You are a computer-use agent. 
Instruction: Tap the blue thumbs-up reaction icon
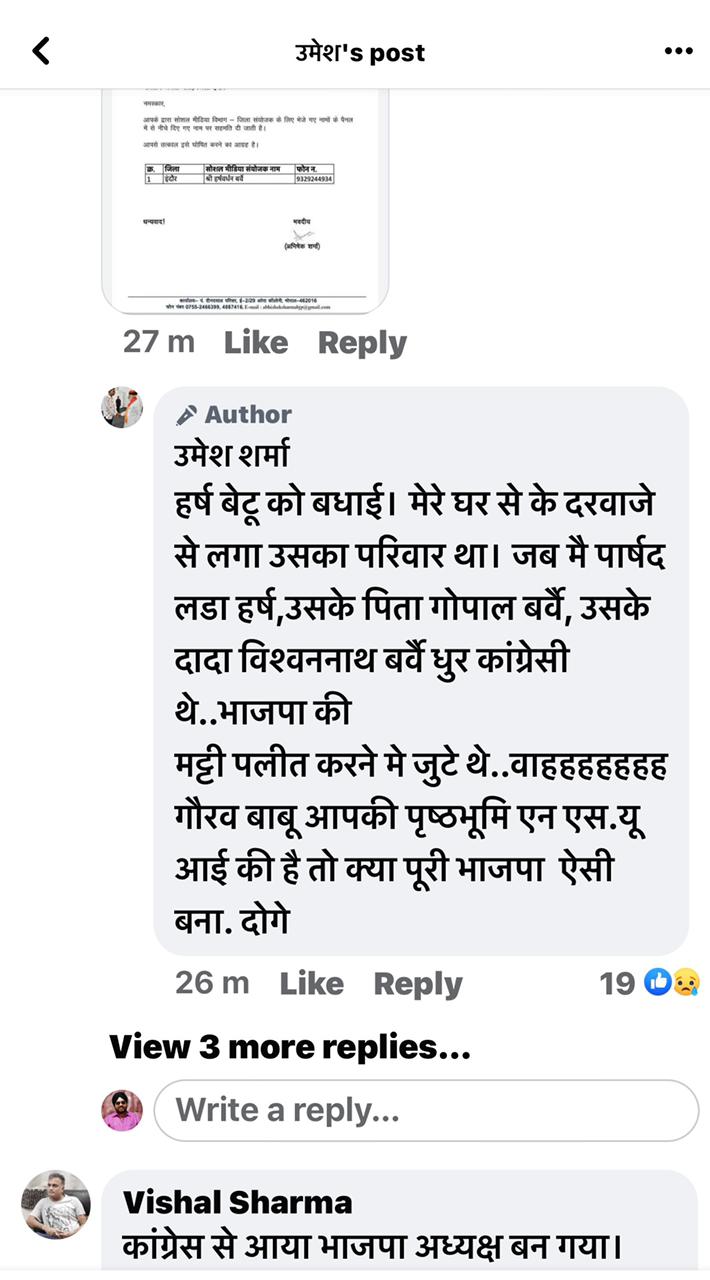[x=657, y=983]
